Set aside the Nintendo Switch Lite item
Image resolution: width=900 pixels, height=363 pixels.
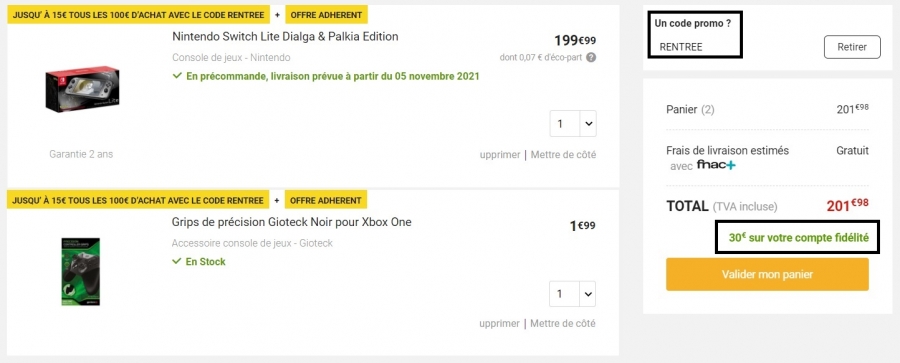coord(563,155)
